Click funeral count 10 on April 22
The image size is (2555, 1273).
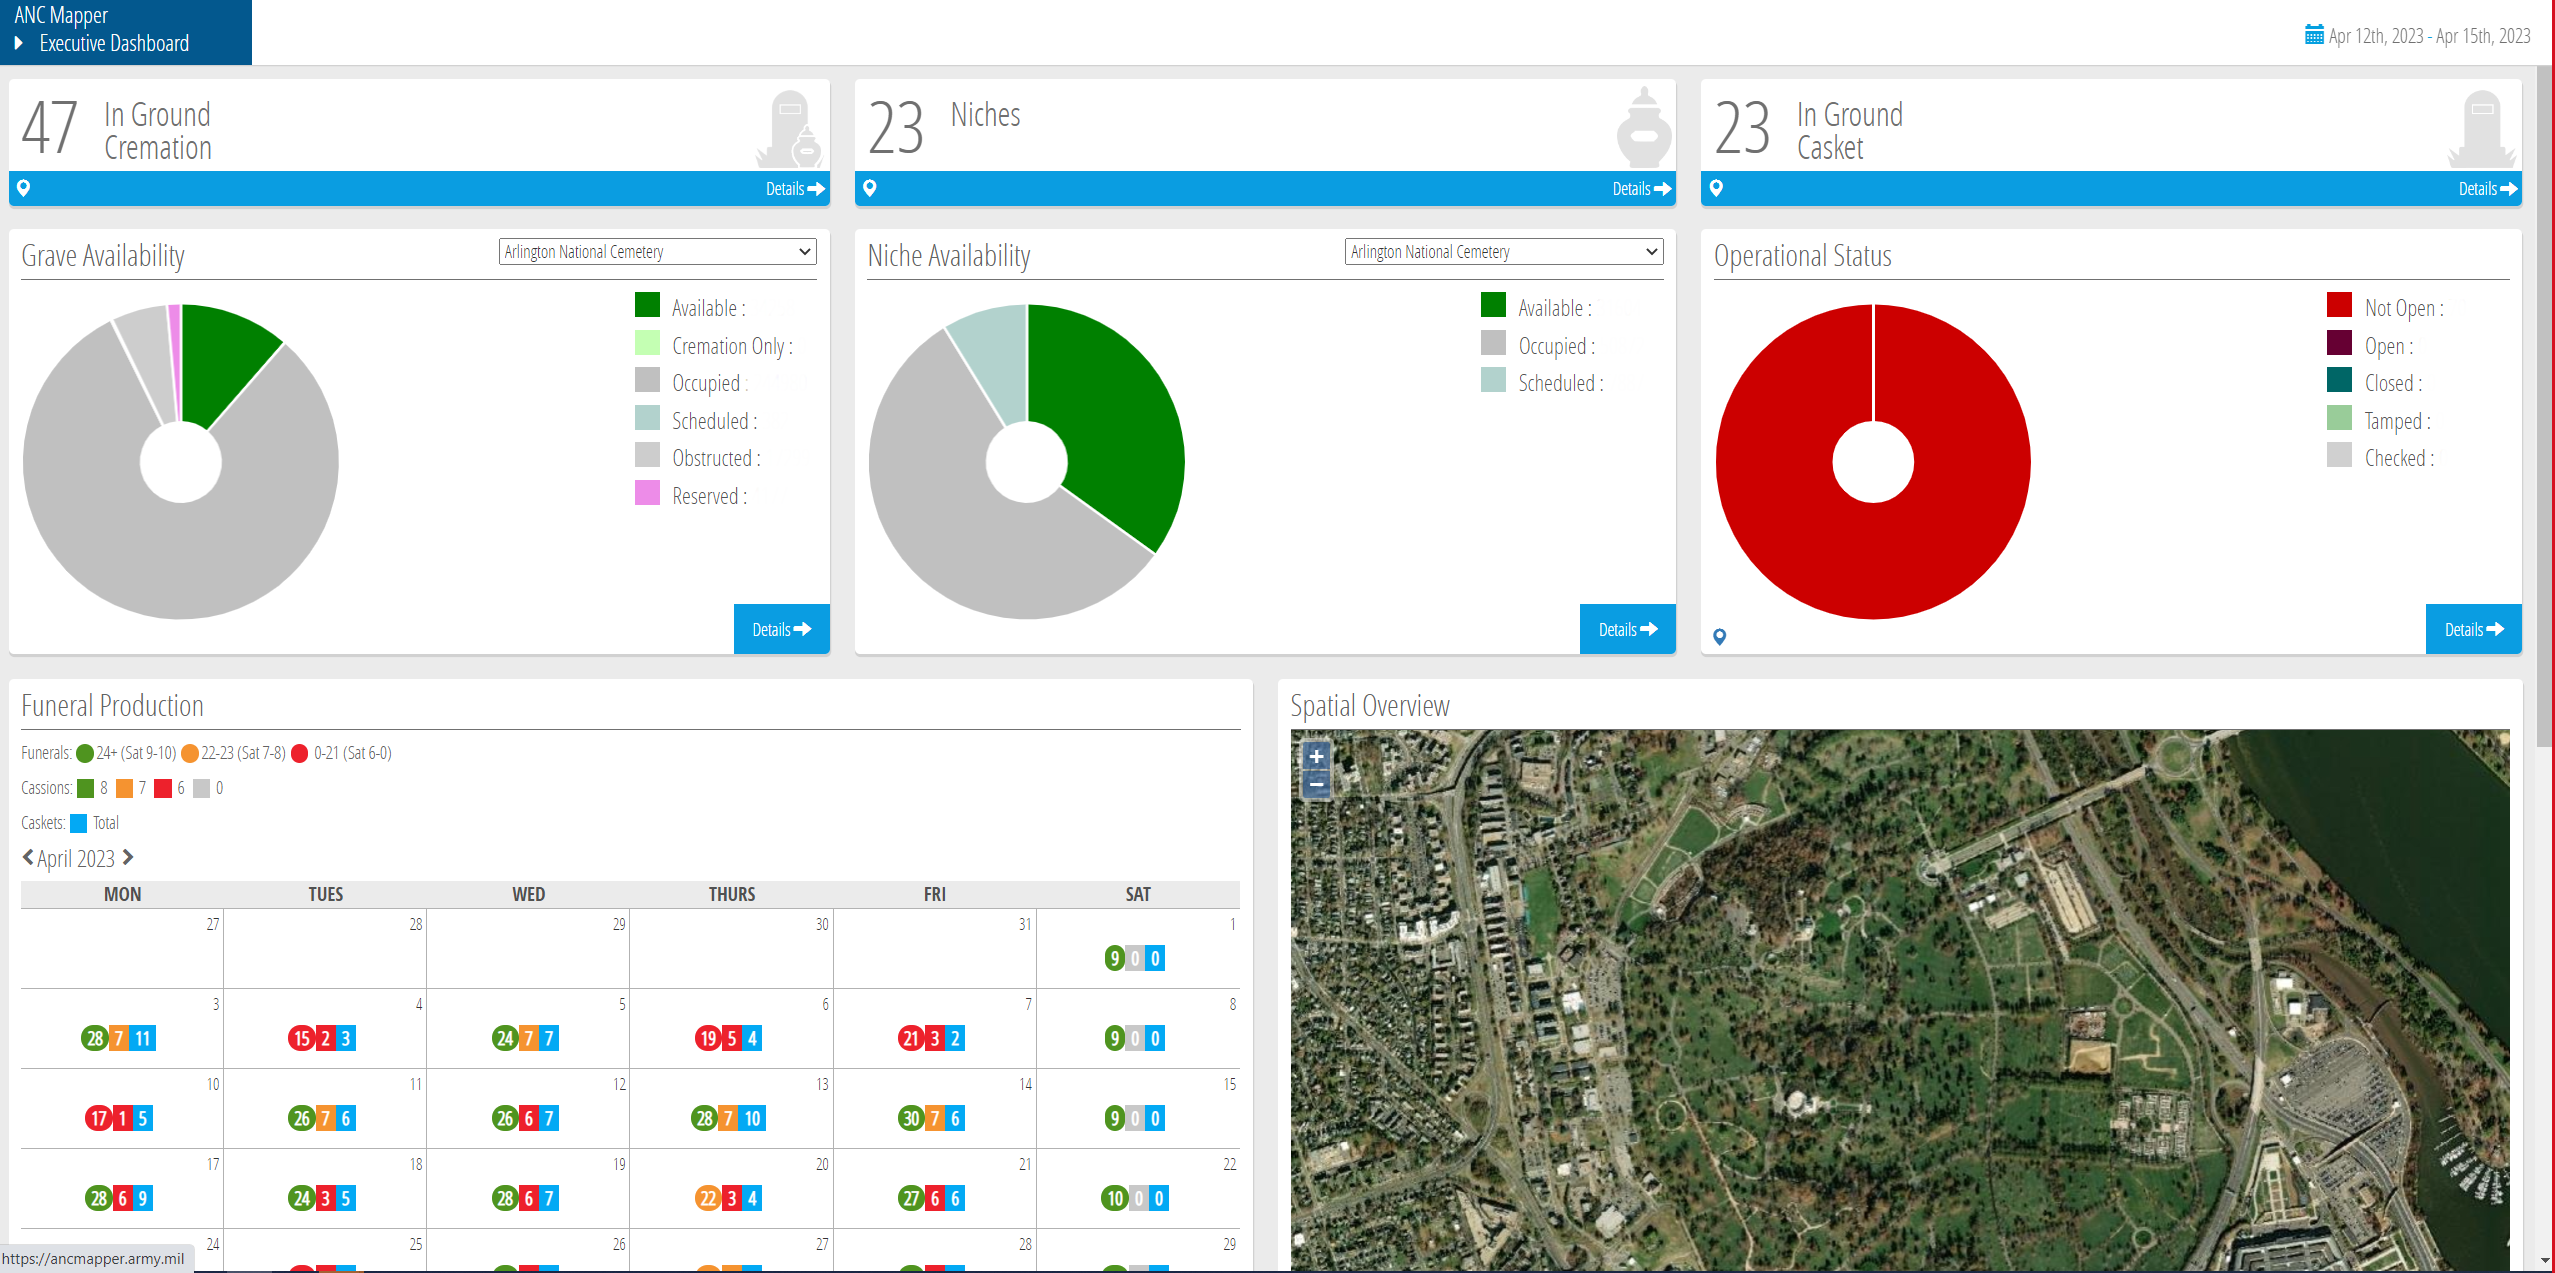click(x=1115, y=1198)
